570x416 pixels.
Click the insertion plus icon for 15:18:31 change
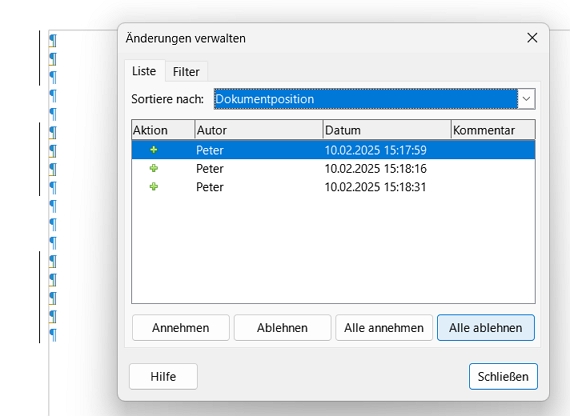click(154, 187)
